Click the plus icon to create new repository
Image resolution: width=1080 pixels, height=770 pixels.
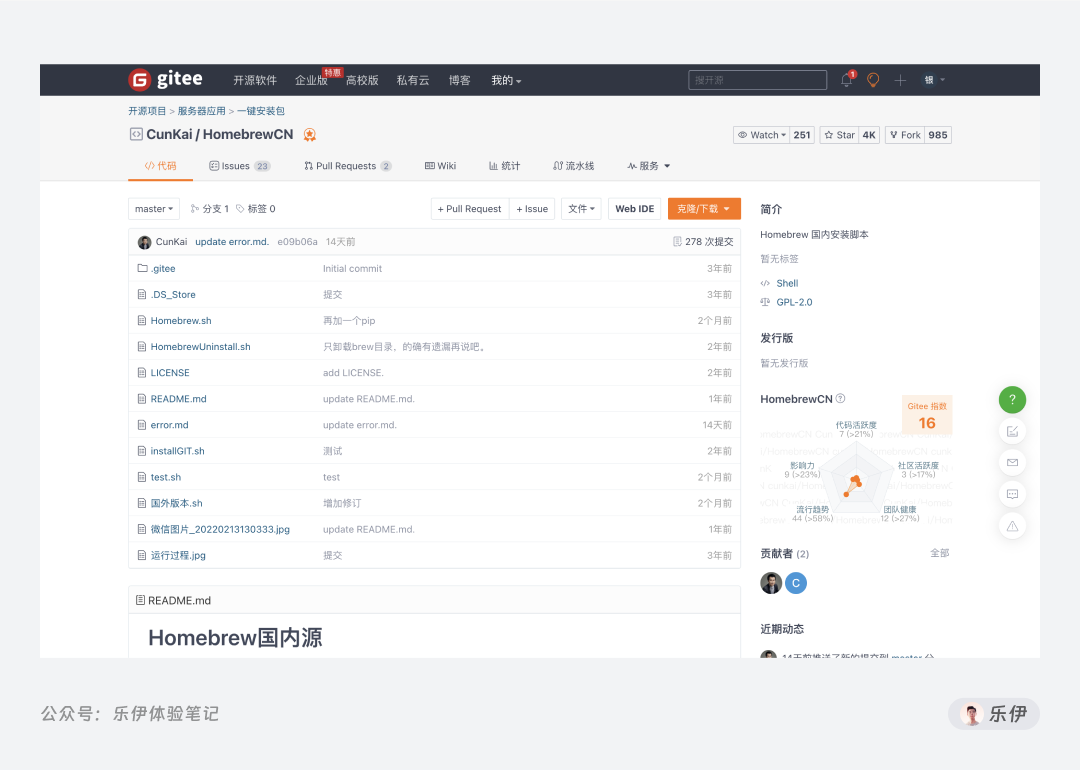pos(900,80)
